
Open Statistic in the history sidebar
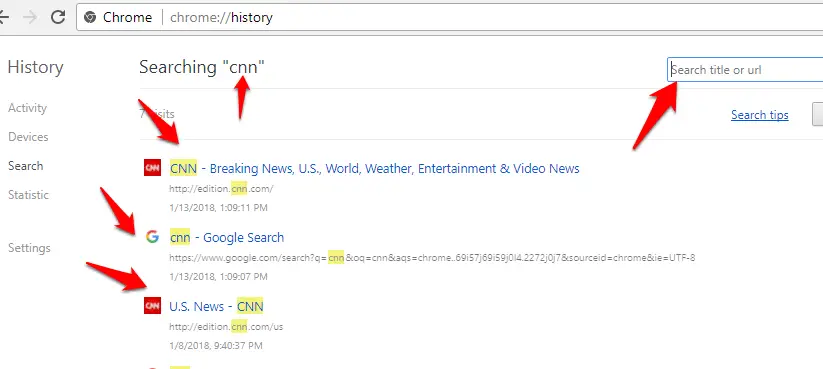click(x=28, y=195)
